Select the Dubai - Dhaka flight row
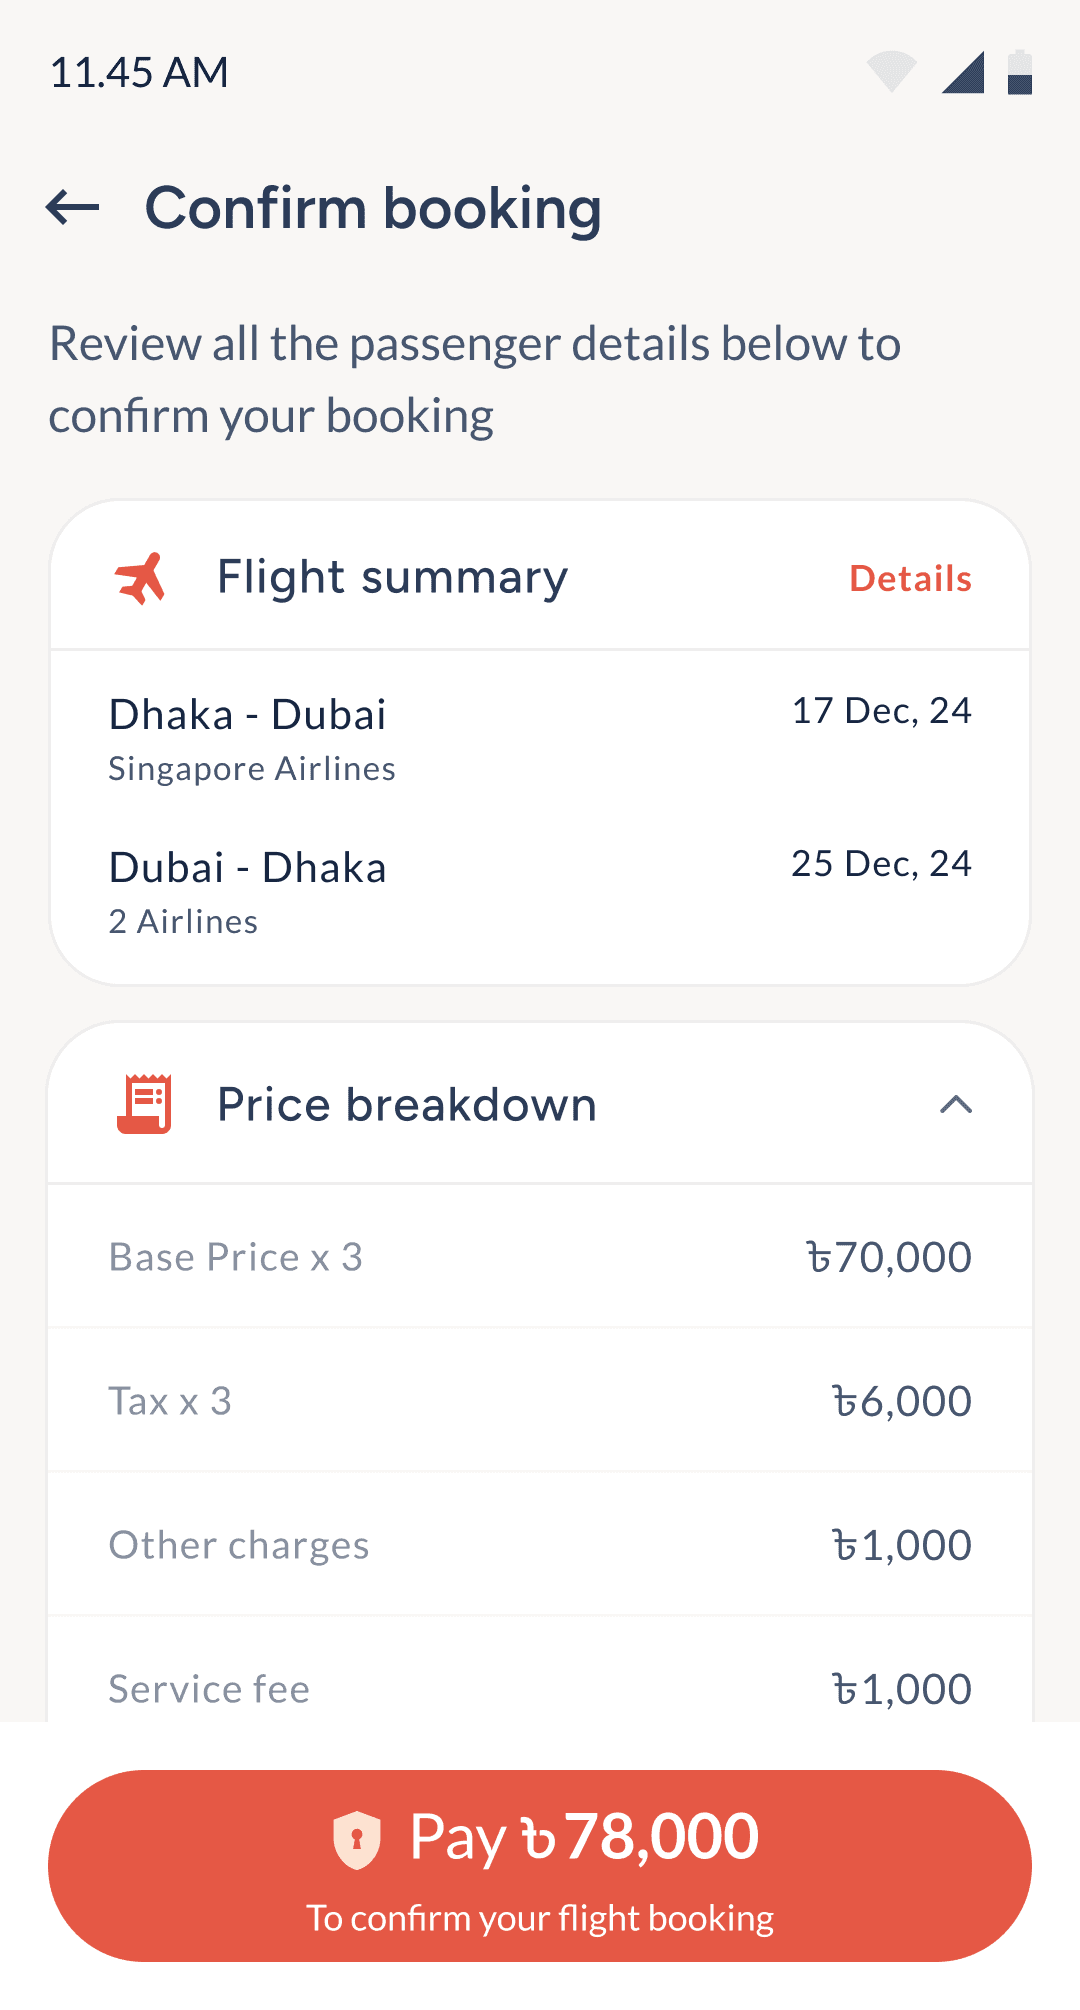The image size is (1080, 2010). point(540,892)
